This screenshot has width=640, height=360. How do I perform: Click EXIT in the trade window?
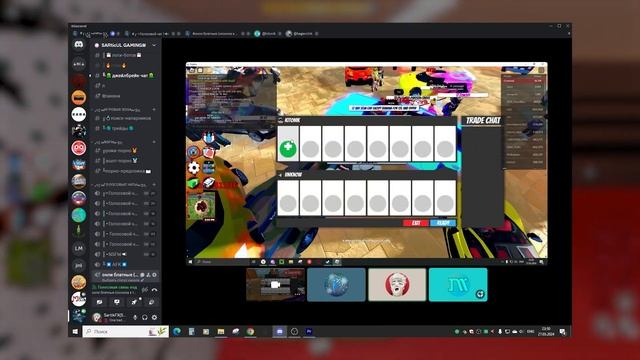point(416,223)
